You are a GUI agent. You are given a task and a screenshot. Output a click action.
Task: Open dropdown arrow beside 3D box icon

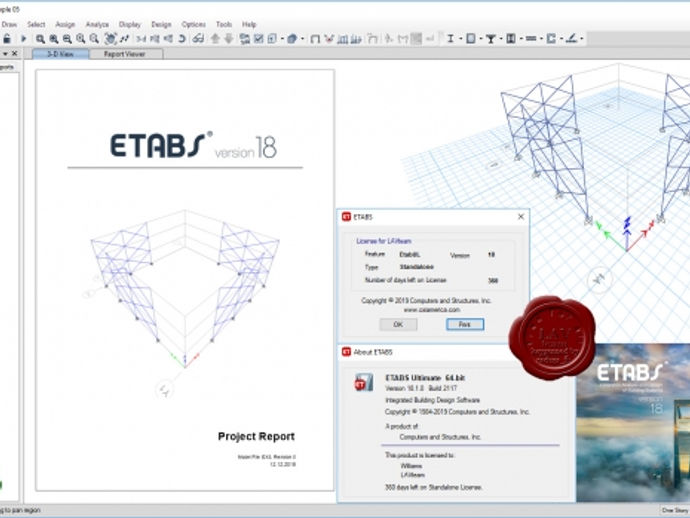coord(302,39)
